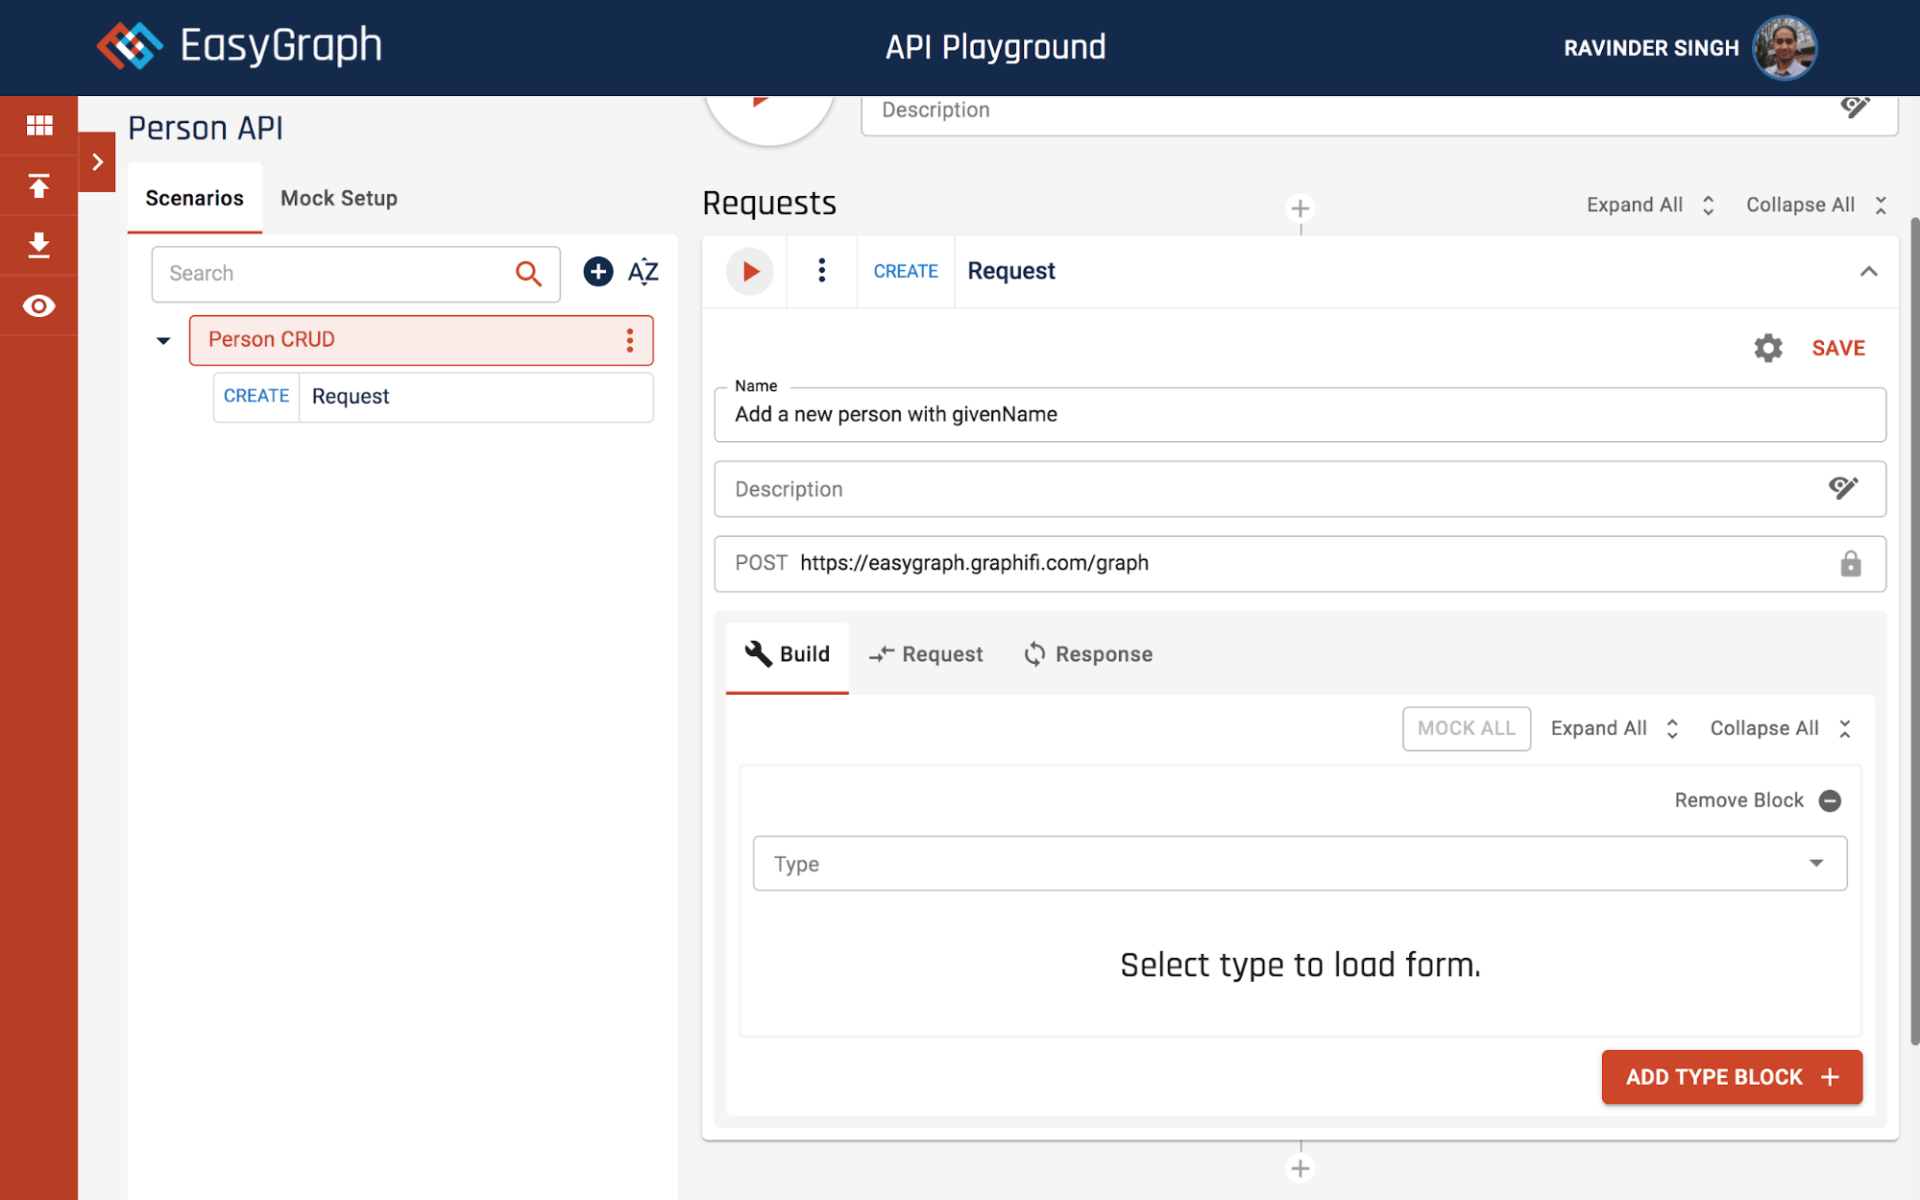The width and height of the screenshot is (1920, 1200).
Task: Switch to the Mock Setup tab
Action: click(339, 198)
